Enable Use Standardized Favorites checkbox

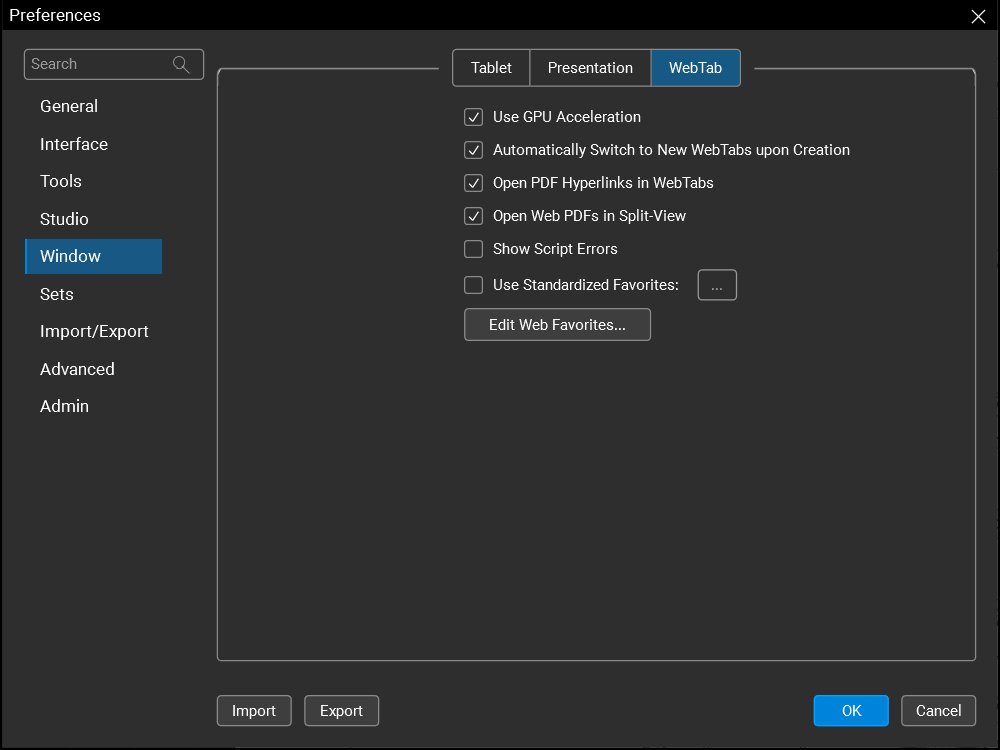click(x=474, y=285)
